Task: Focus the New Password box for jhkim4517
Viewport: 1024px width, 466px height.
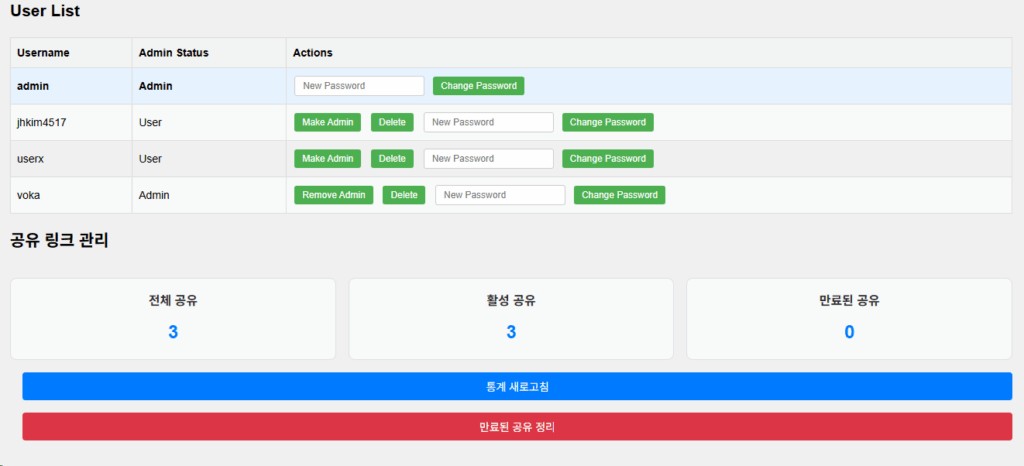Action: pos(488,122)
